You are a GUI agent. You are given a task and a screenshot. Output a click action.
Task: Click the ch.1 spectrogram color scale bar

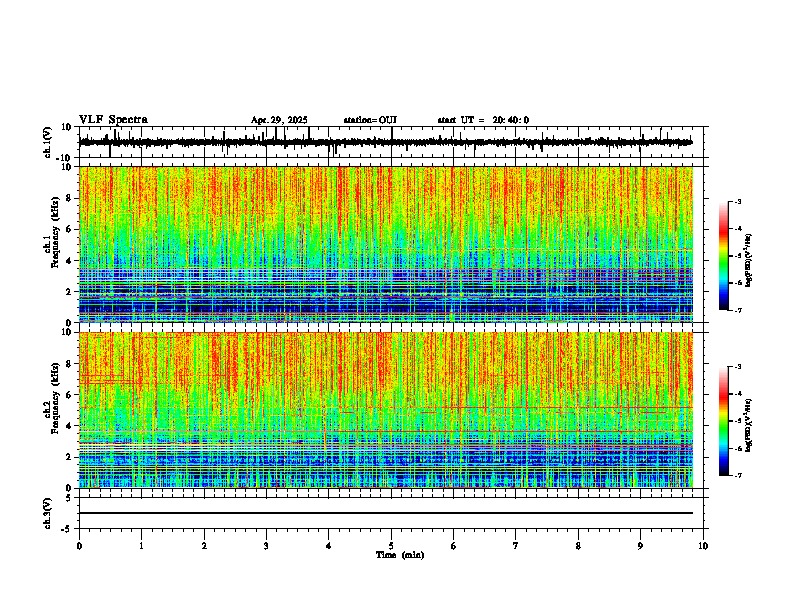(x=723, y=256)
